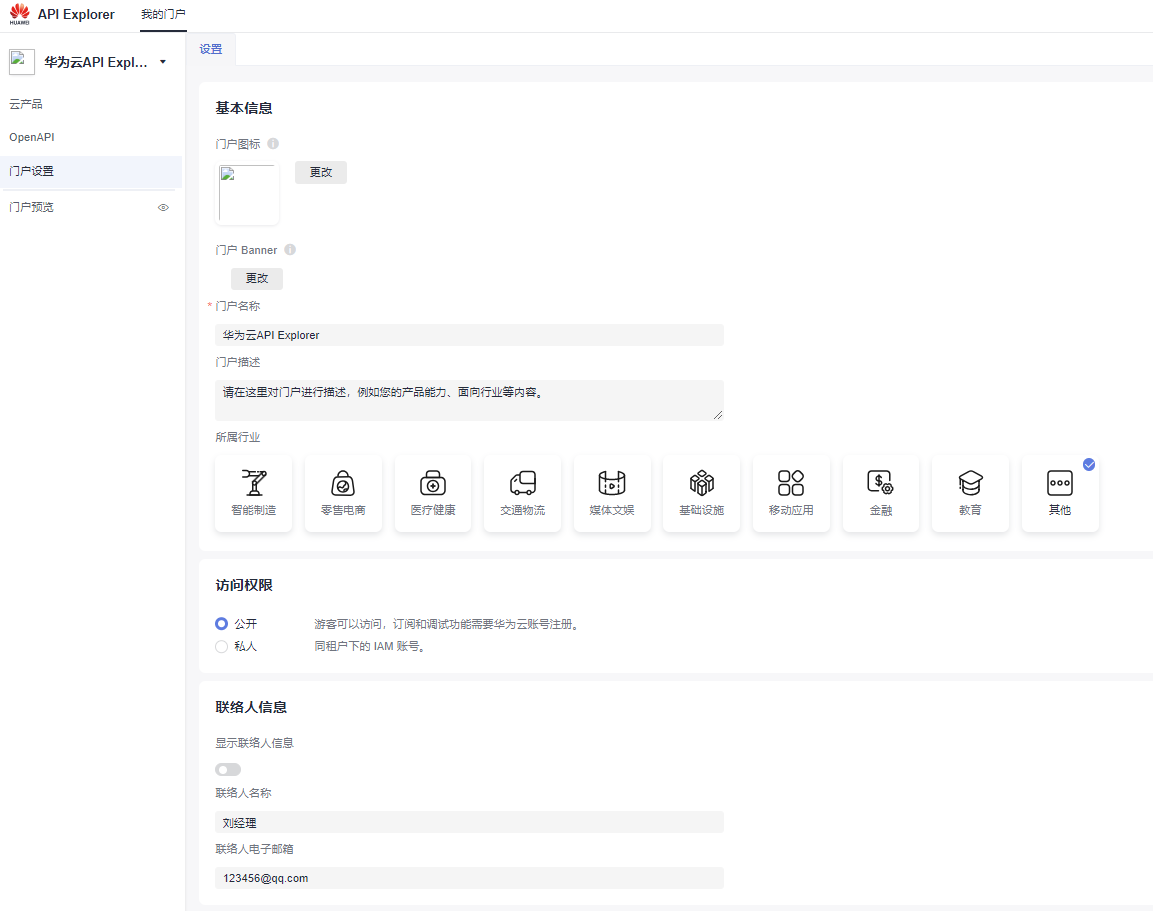Click the API Explorer title link
The height and width of the screenshot is (911, 1153).
[x=76, y=14]
